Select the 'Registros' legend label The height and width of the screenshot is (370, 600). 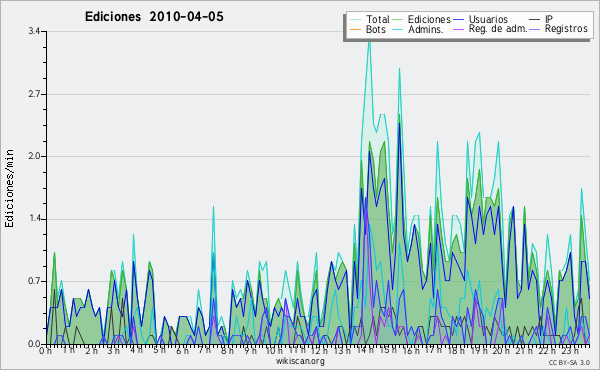pos(566,29)
